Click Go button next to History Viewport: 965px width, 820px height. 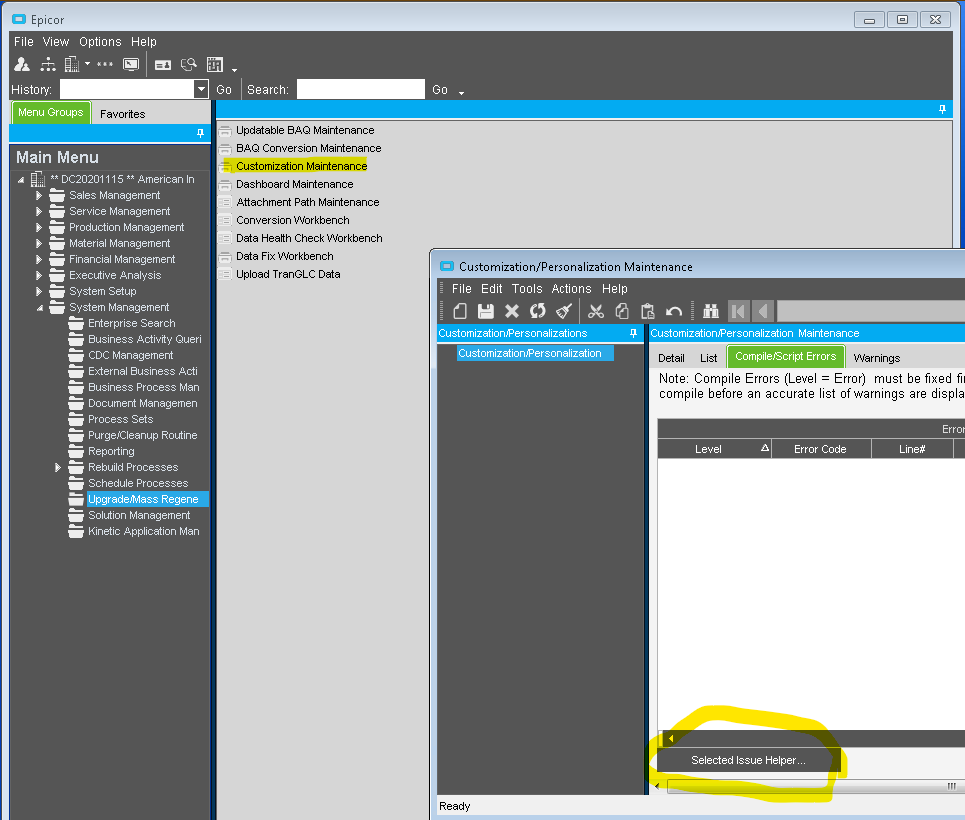[x=223, y=90]
